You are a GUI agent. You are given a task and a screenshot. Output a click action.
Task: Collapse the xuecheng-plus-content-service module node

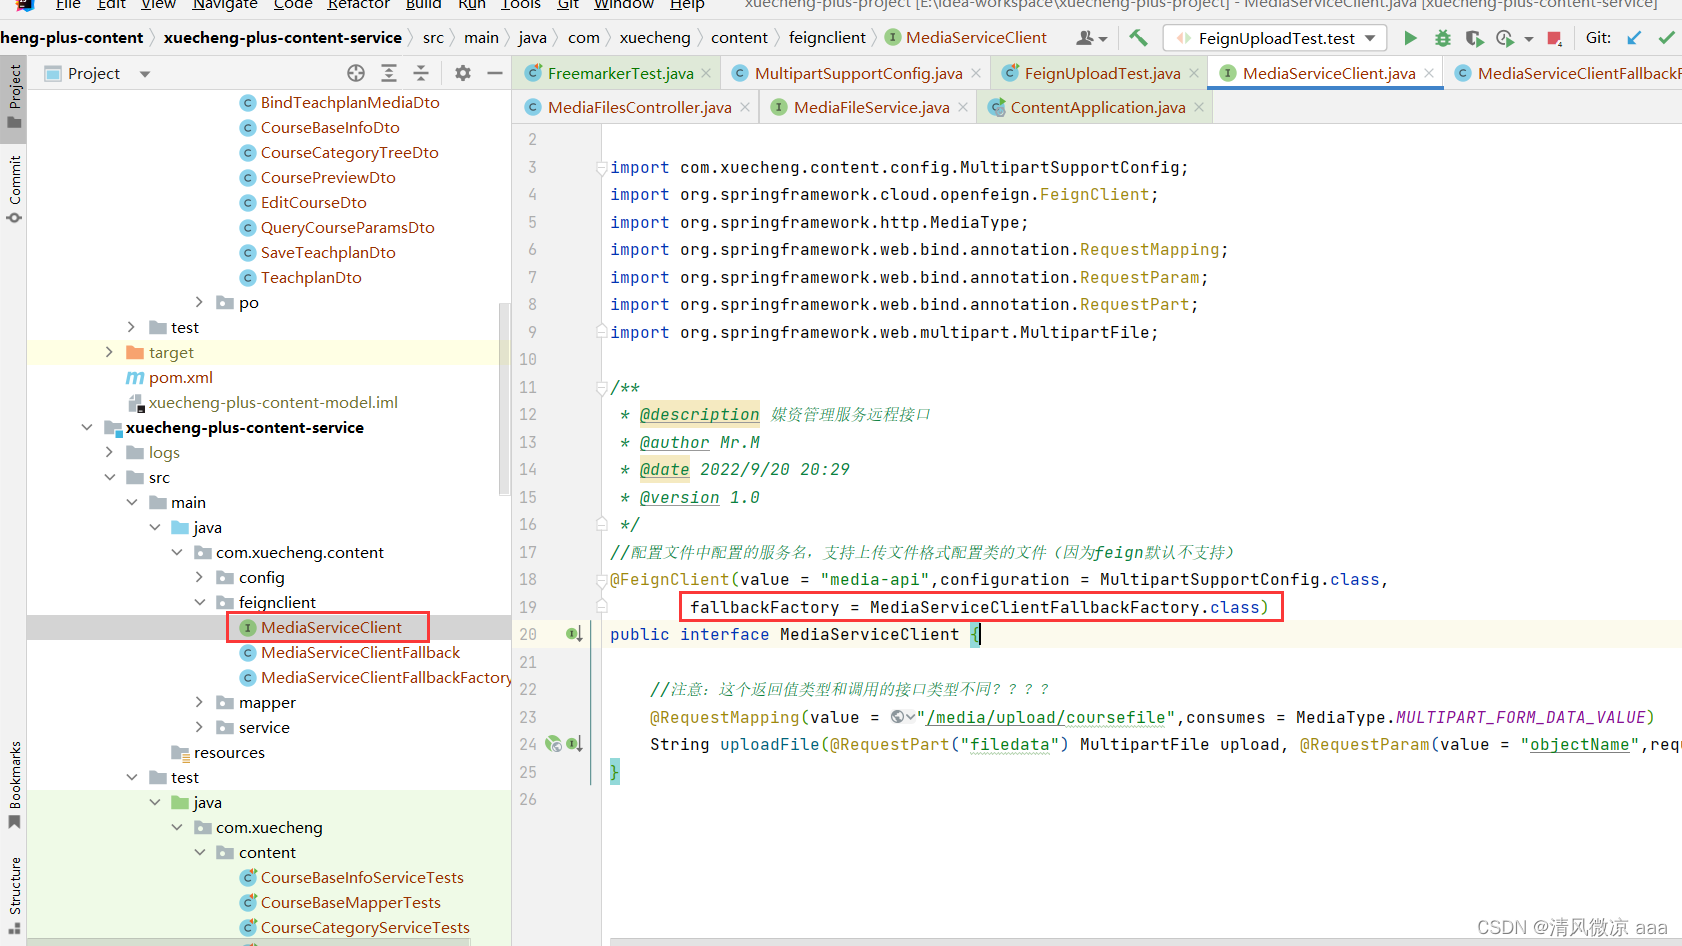(x=87, y=427)
